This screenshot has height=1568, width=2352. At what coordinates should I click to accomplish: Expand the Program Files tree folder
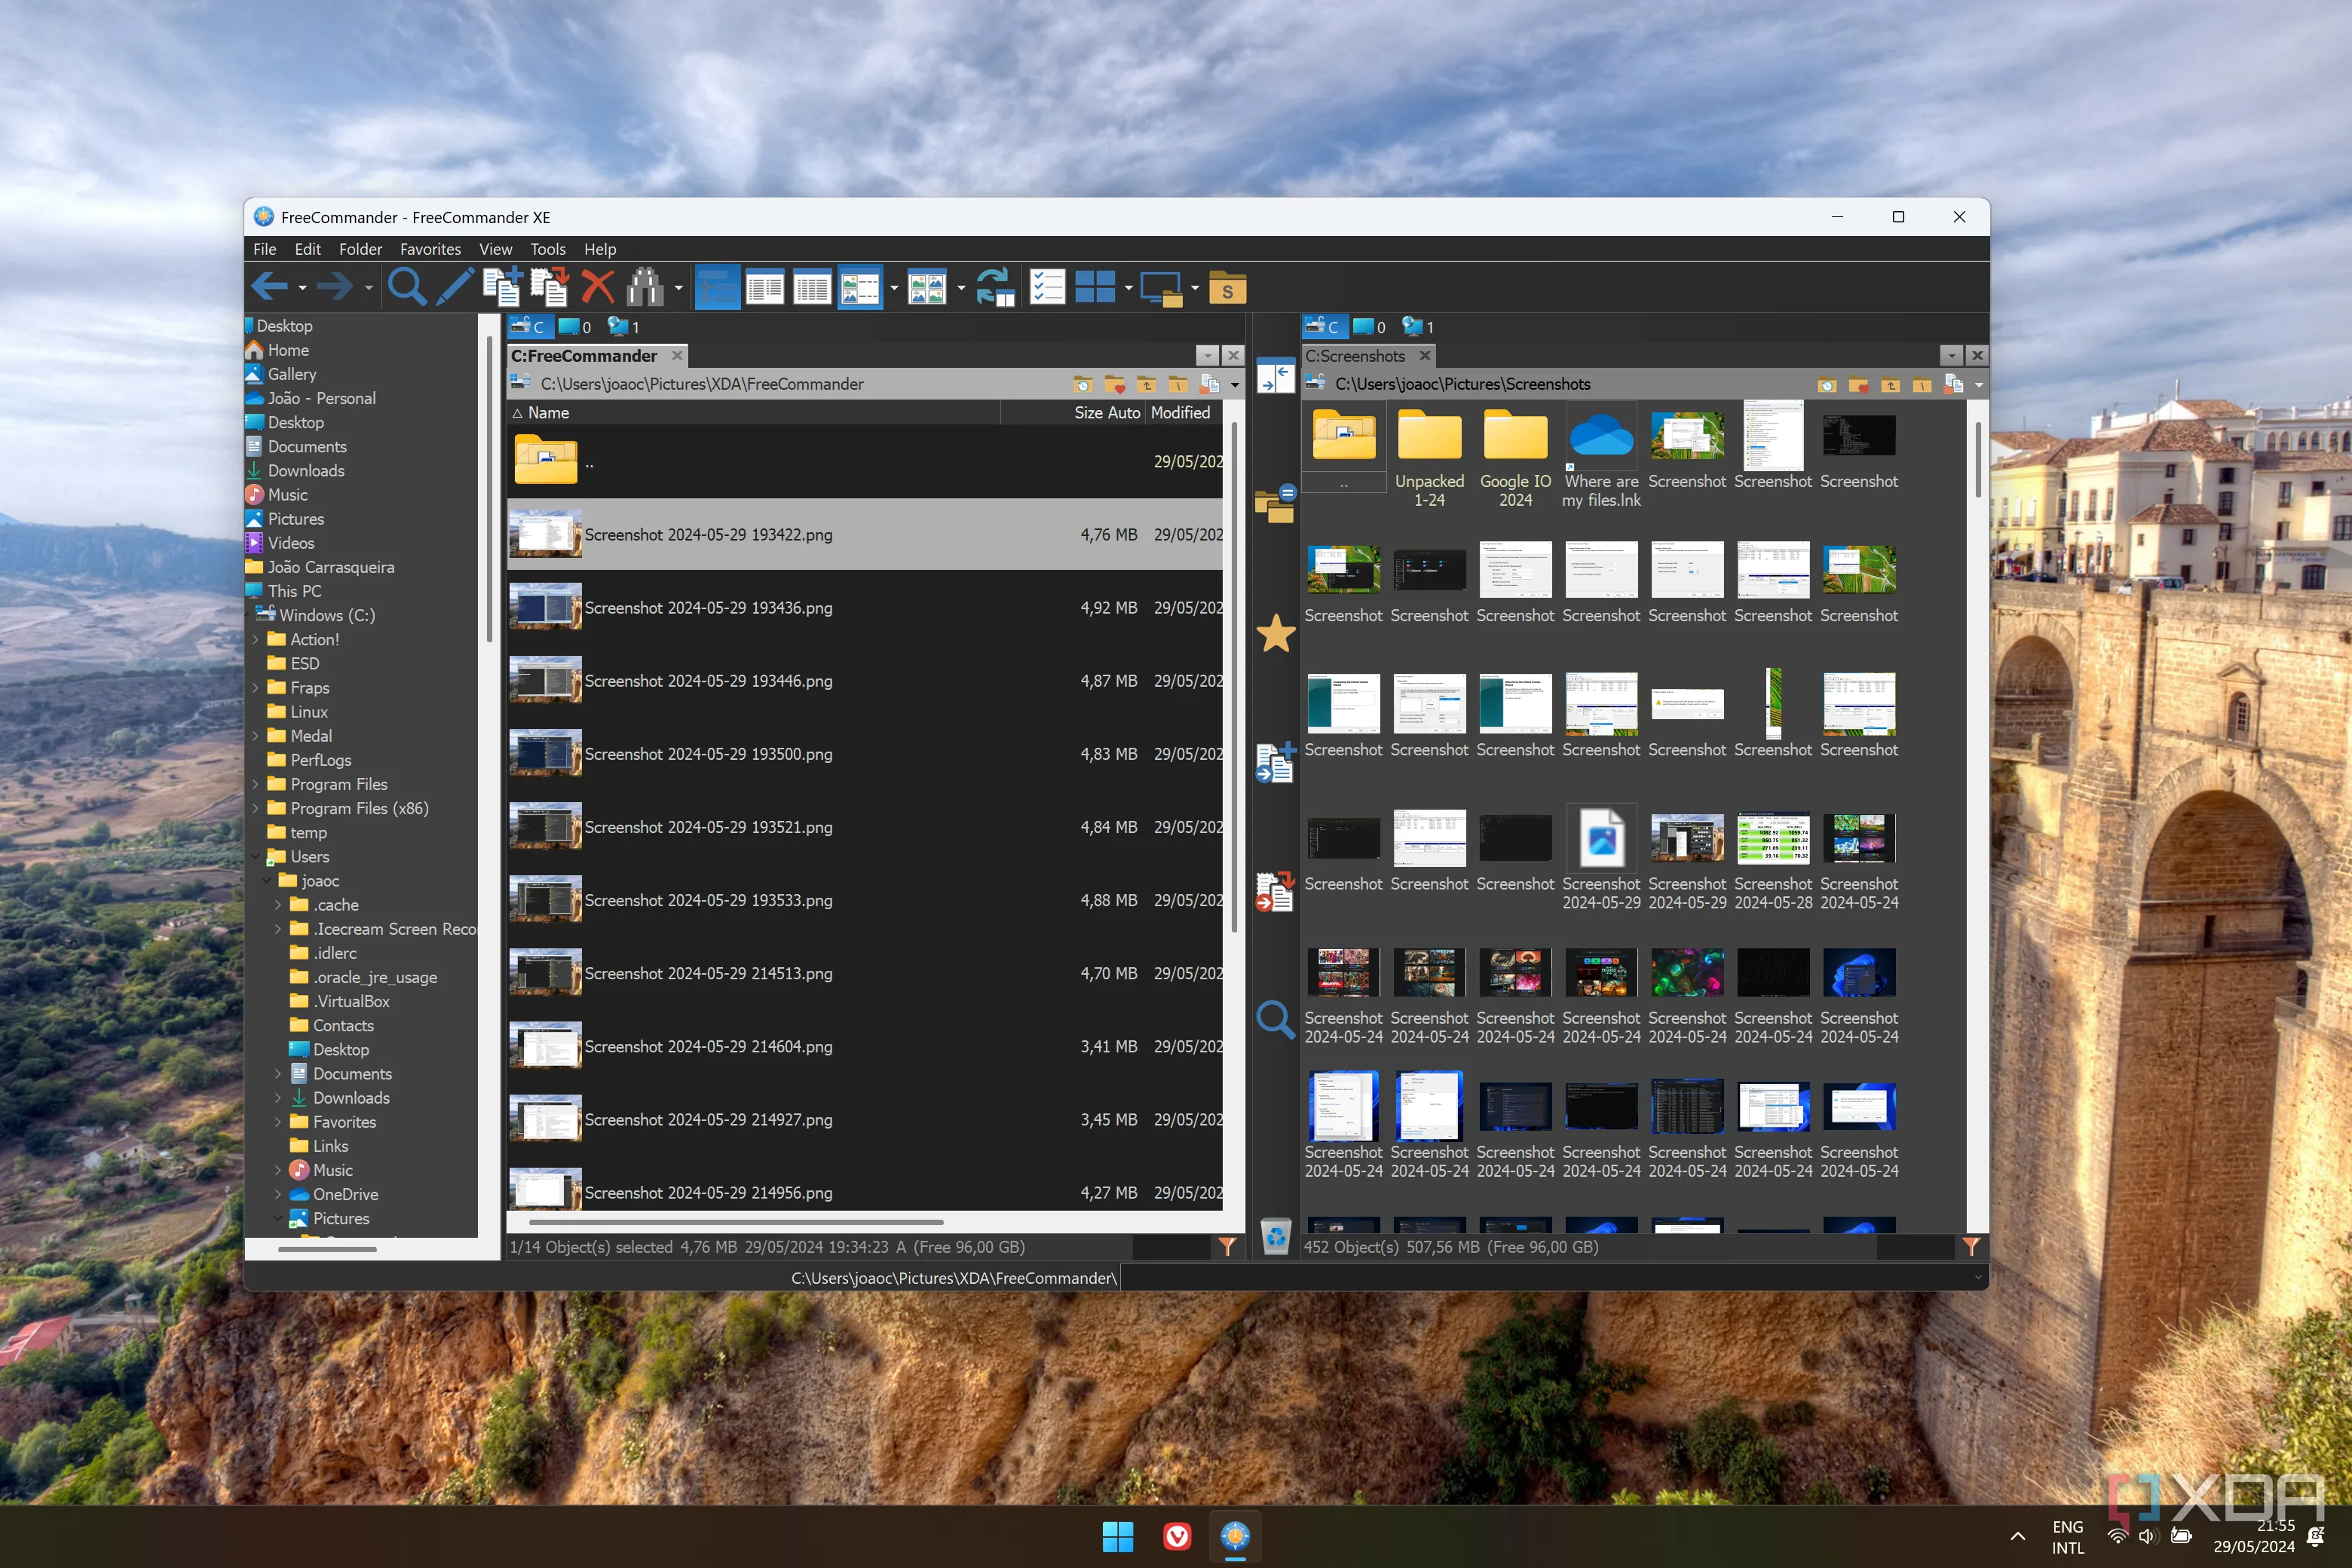point(256,784)
